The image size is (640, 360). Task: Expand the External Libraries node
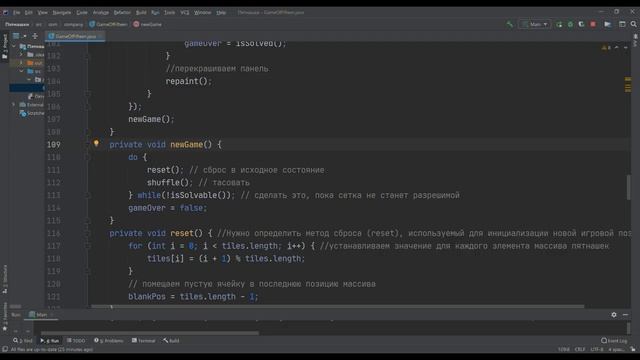click(x=15, y=105)
